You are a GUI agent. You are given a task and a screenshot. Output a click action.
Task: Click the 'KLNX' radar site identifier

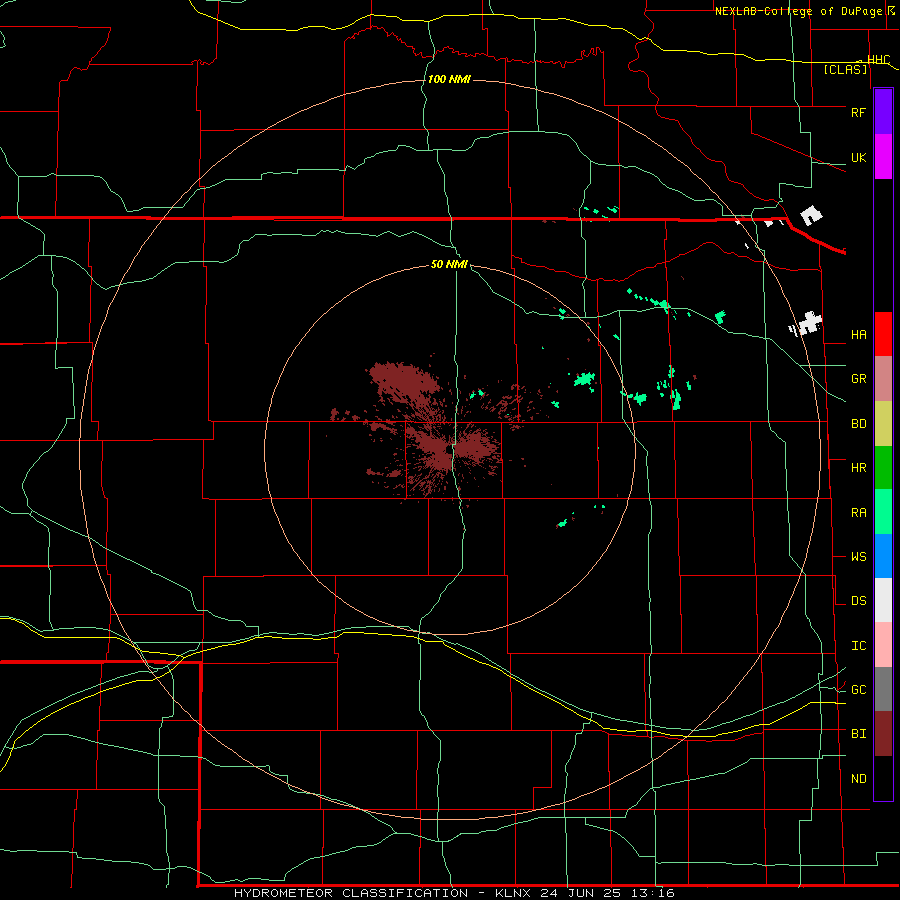[513, 893]
